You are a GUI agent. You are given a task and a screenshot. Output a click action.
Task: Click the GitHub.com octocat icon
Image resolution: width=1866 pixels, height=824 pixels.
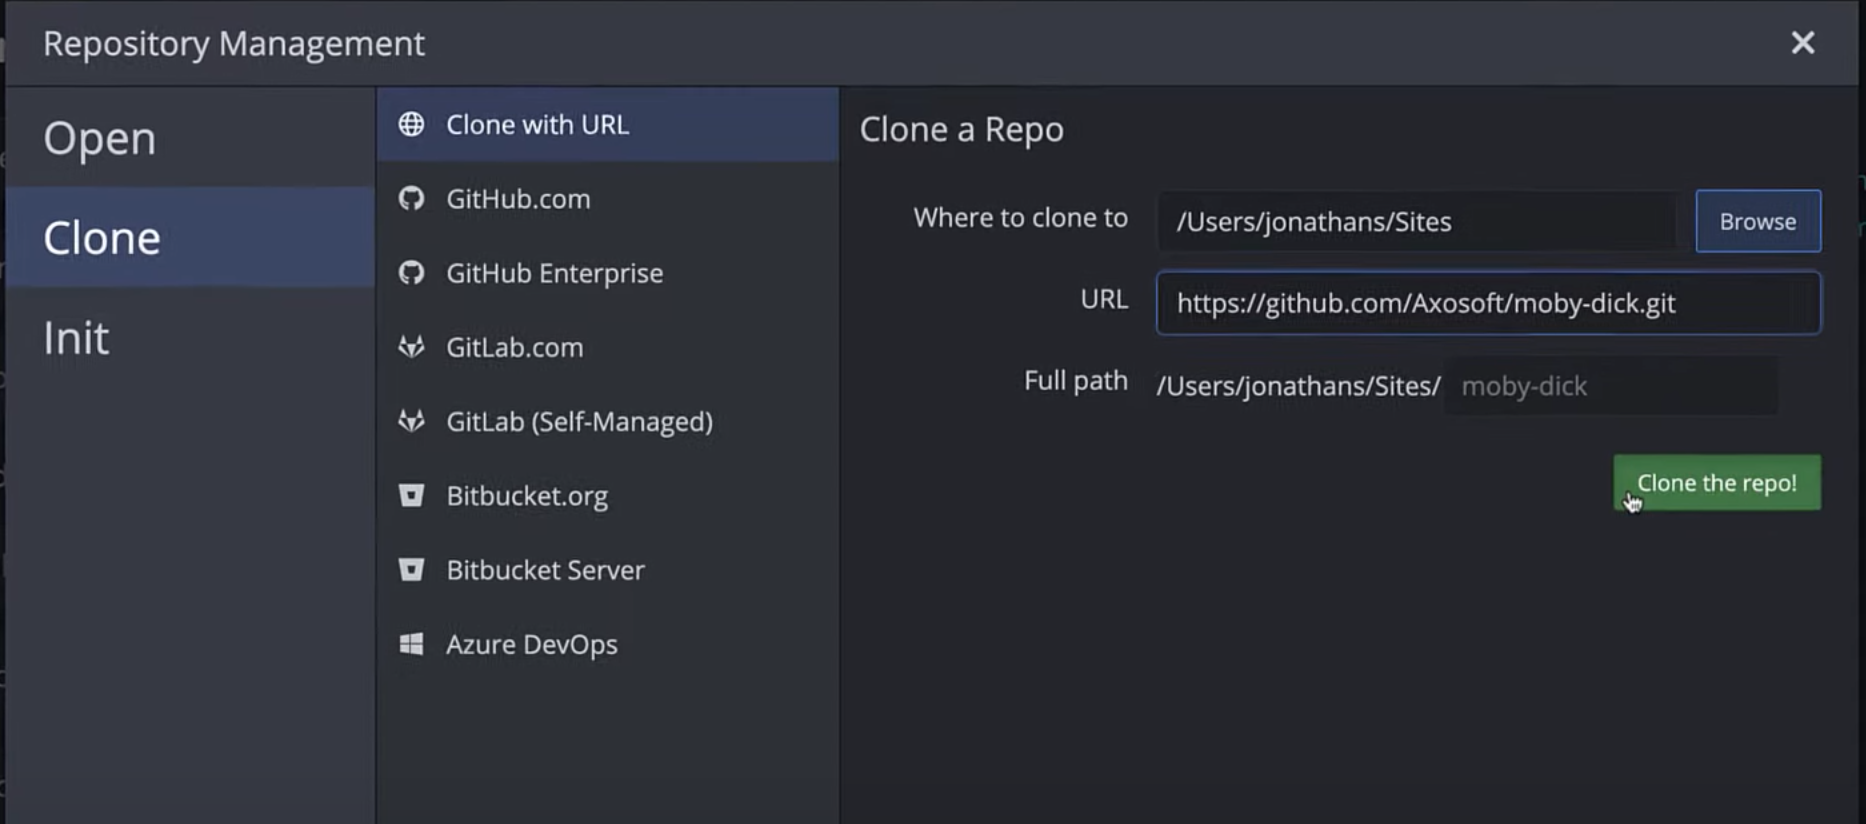(x=411, y=198)
